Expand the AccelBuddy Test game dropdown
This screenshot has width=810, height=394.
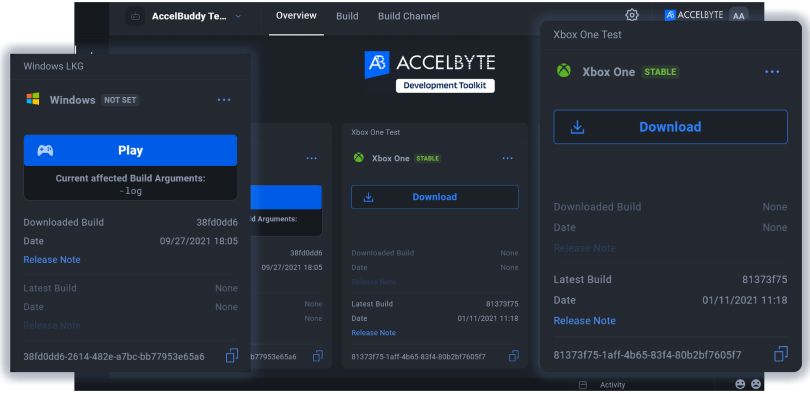(238, 16)
